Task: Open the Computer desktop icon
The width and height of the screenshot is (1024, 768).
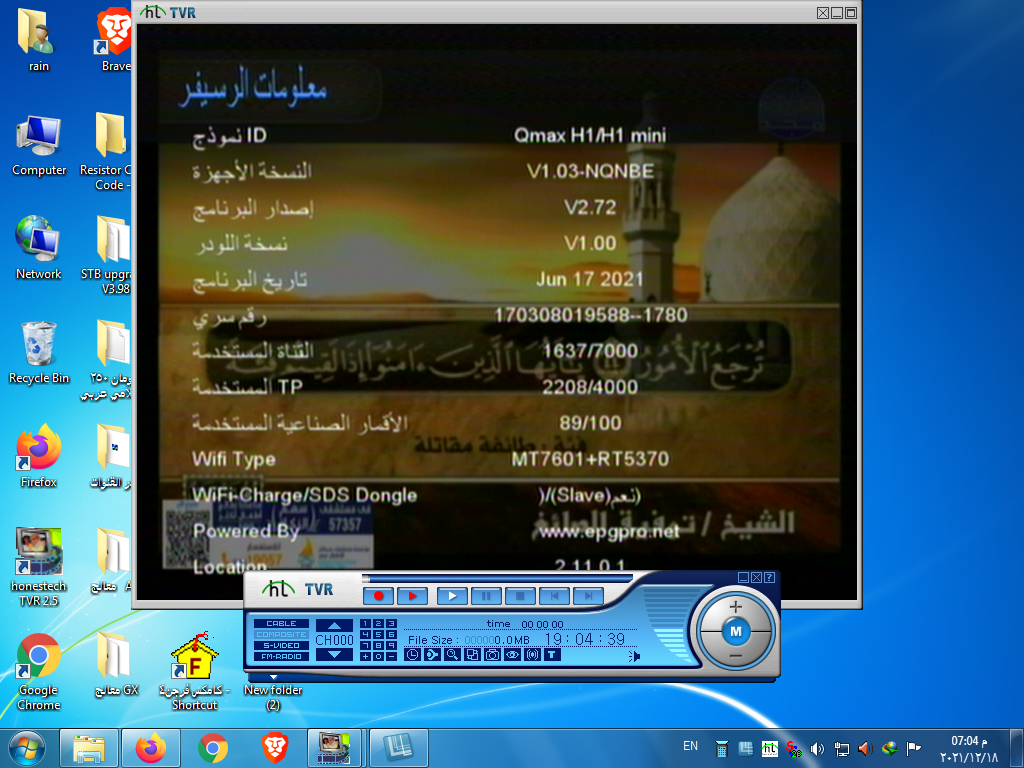Action: tap(39, 145)
